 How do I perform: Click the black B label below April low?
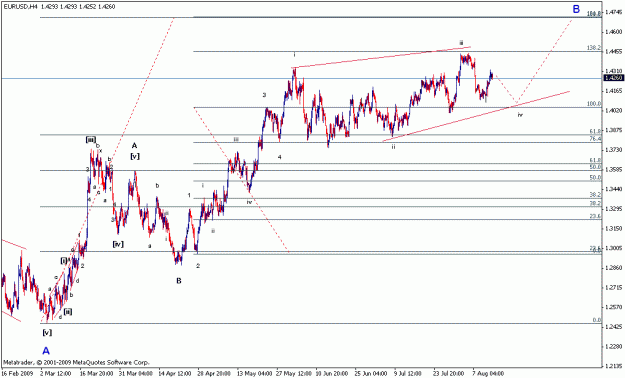pyautogui.click(x=179, y=281)
